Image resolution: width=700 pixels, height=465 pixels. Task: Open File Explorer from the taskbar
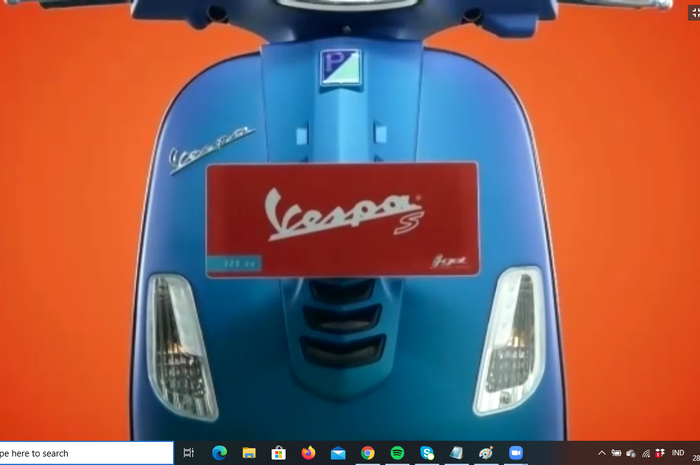click(249, 453)
